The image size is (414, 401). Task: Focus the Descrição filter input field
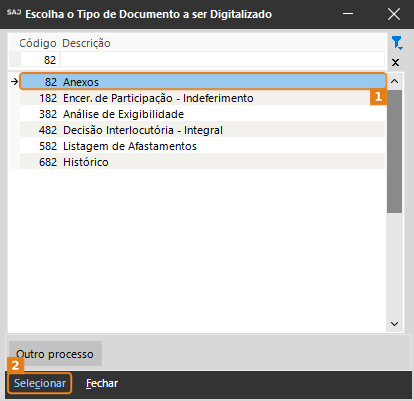coord(222,60)
